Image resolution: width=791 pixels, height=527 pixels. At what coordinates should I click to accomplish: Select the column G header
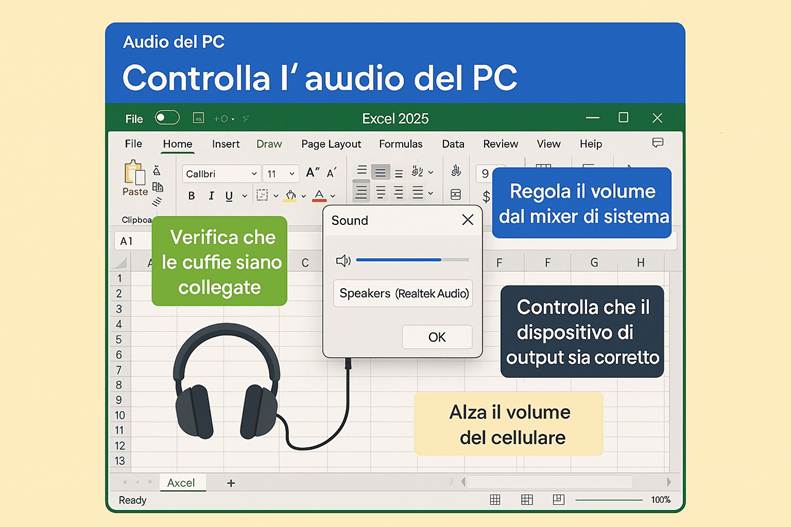pos(594,263)
